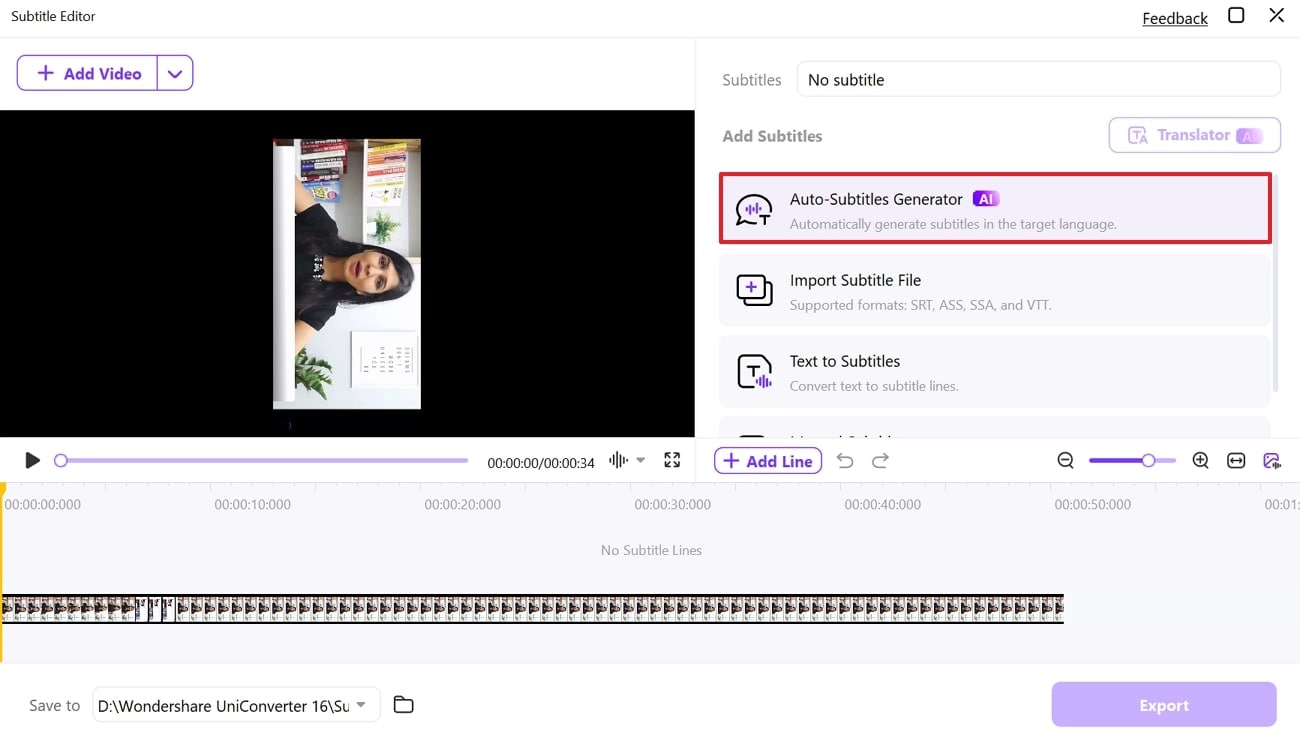Enter fullscreen video preview
Screen dimensions: 1300x738
pyautogui.click(x=672, y=461)
